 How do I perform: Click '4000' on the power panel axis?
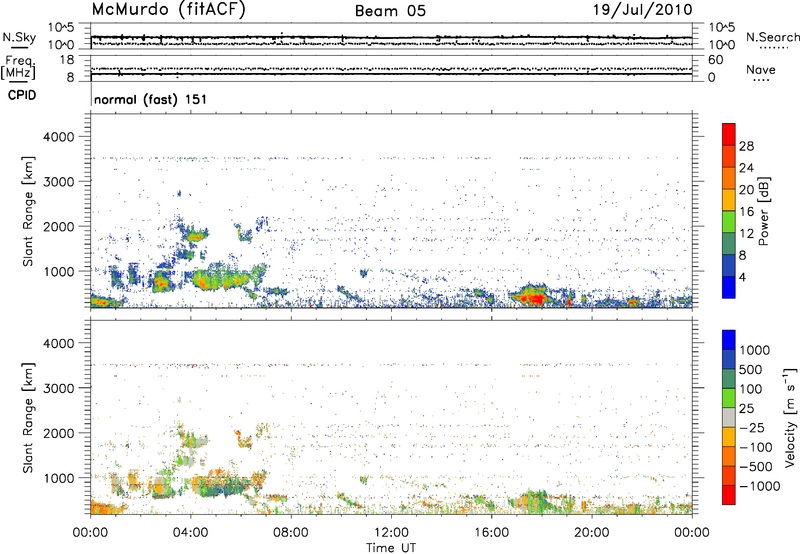tap(59, 137)
